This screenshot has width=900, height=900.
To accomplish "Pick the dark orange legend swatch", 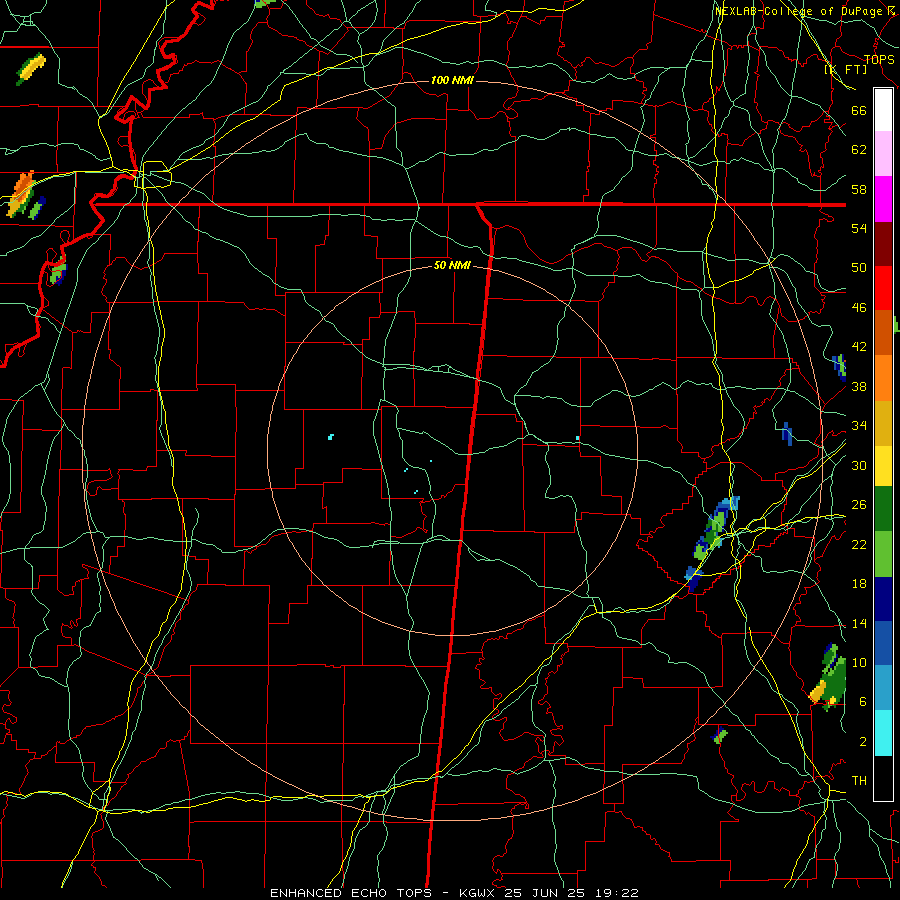I will pyautogui.click(x=883, y=332).
